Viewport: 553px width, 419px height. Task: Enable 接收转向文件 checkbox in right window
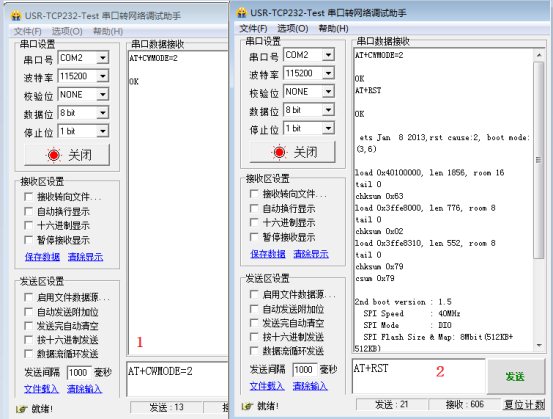point(254,194)
